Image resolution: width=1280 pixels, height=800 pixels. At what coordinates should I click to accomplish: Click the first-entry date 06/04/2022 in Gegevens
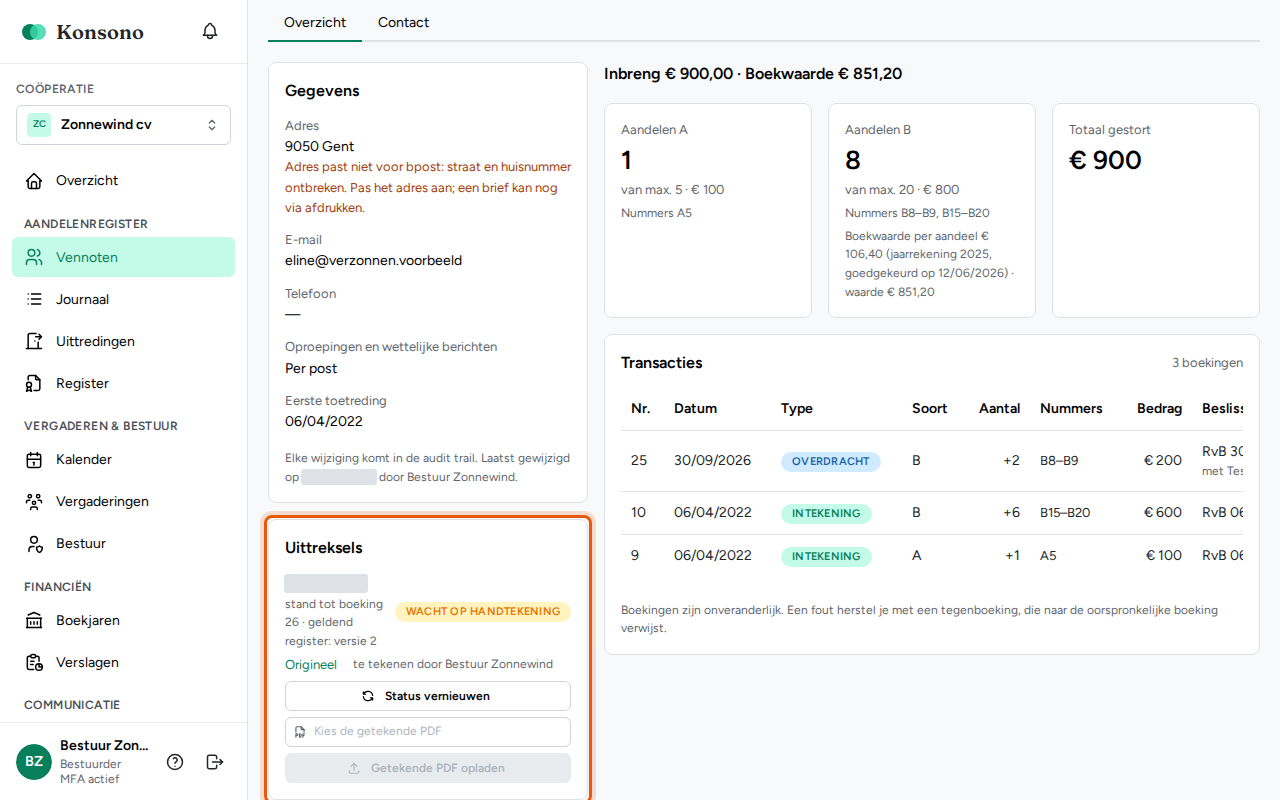tap(324, 422)
